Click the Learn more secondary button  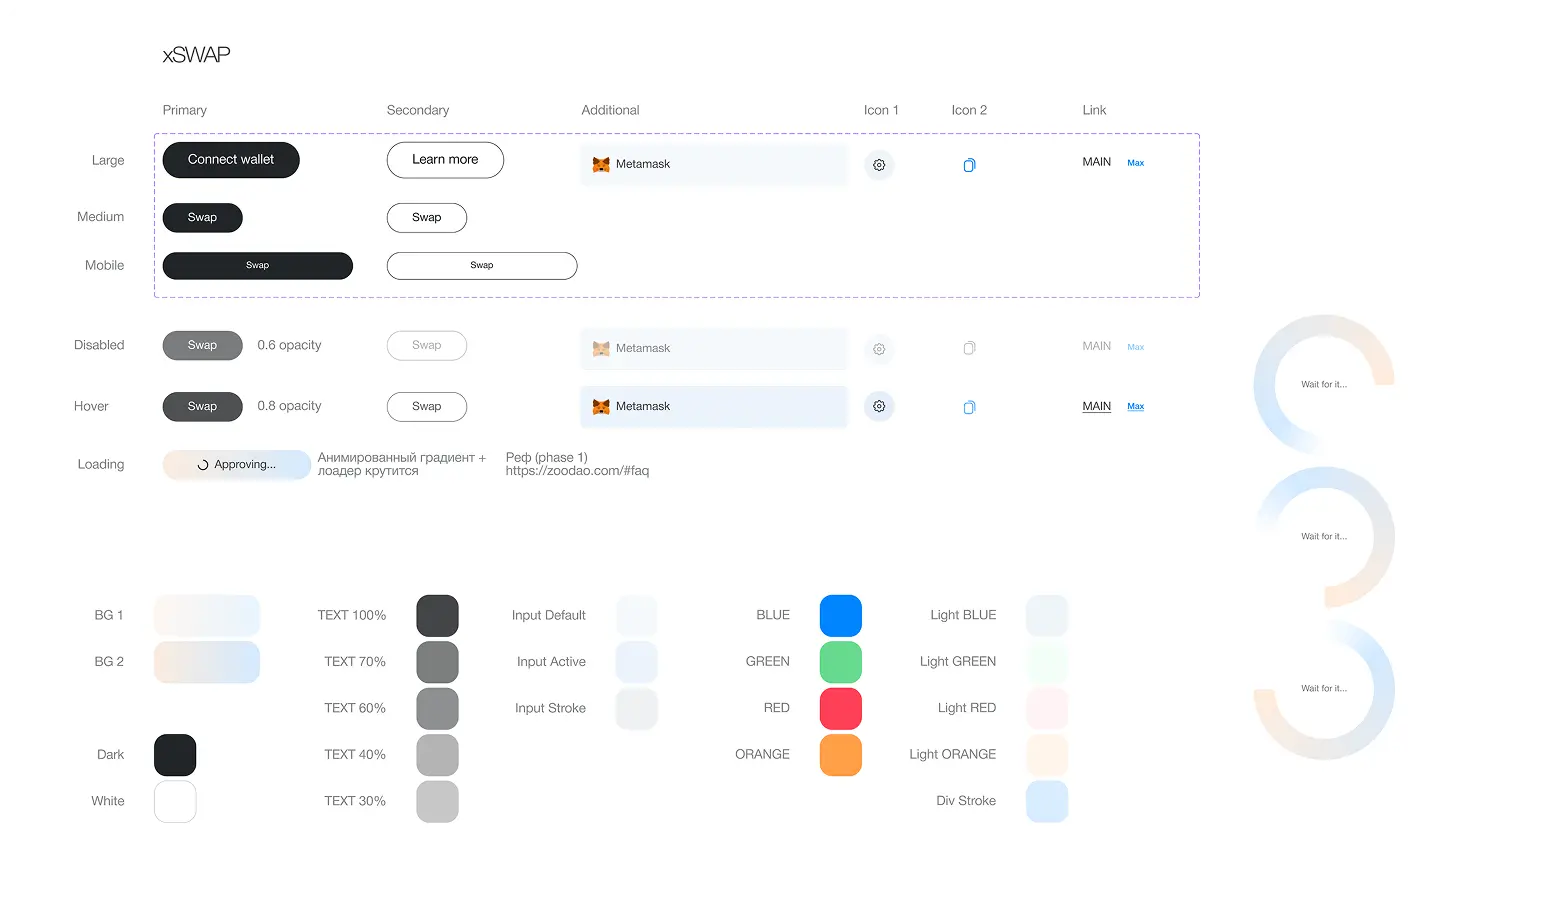click(x=445, y=160)
